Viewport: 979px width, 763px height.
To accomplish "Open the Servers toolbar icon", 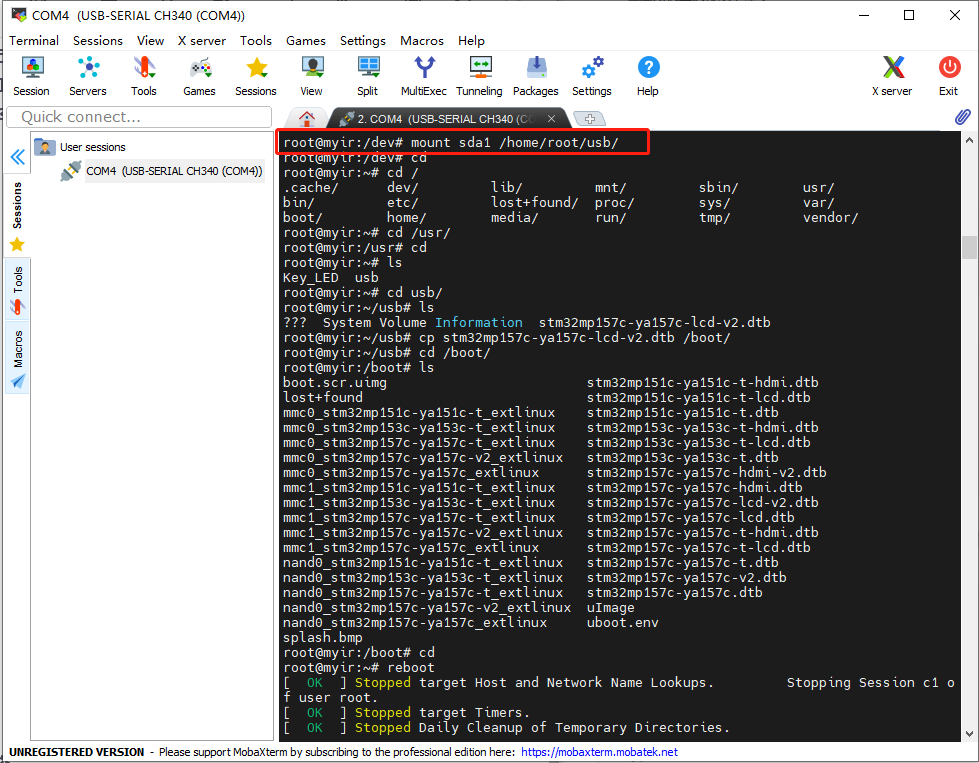I will point(87,76).
